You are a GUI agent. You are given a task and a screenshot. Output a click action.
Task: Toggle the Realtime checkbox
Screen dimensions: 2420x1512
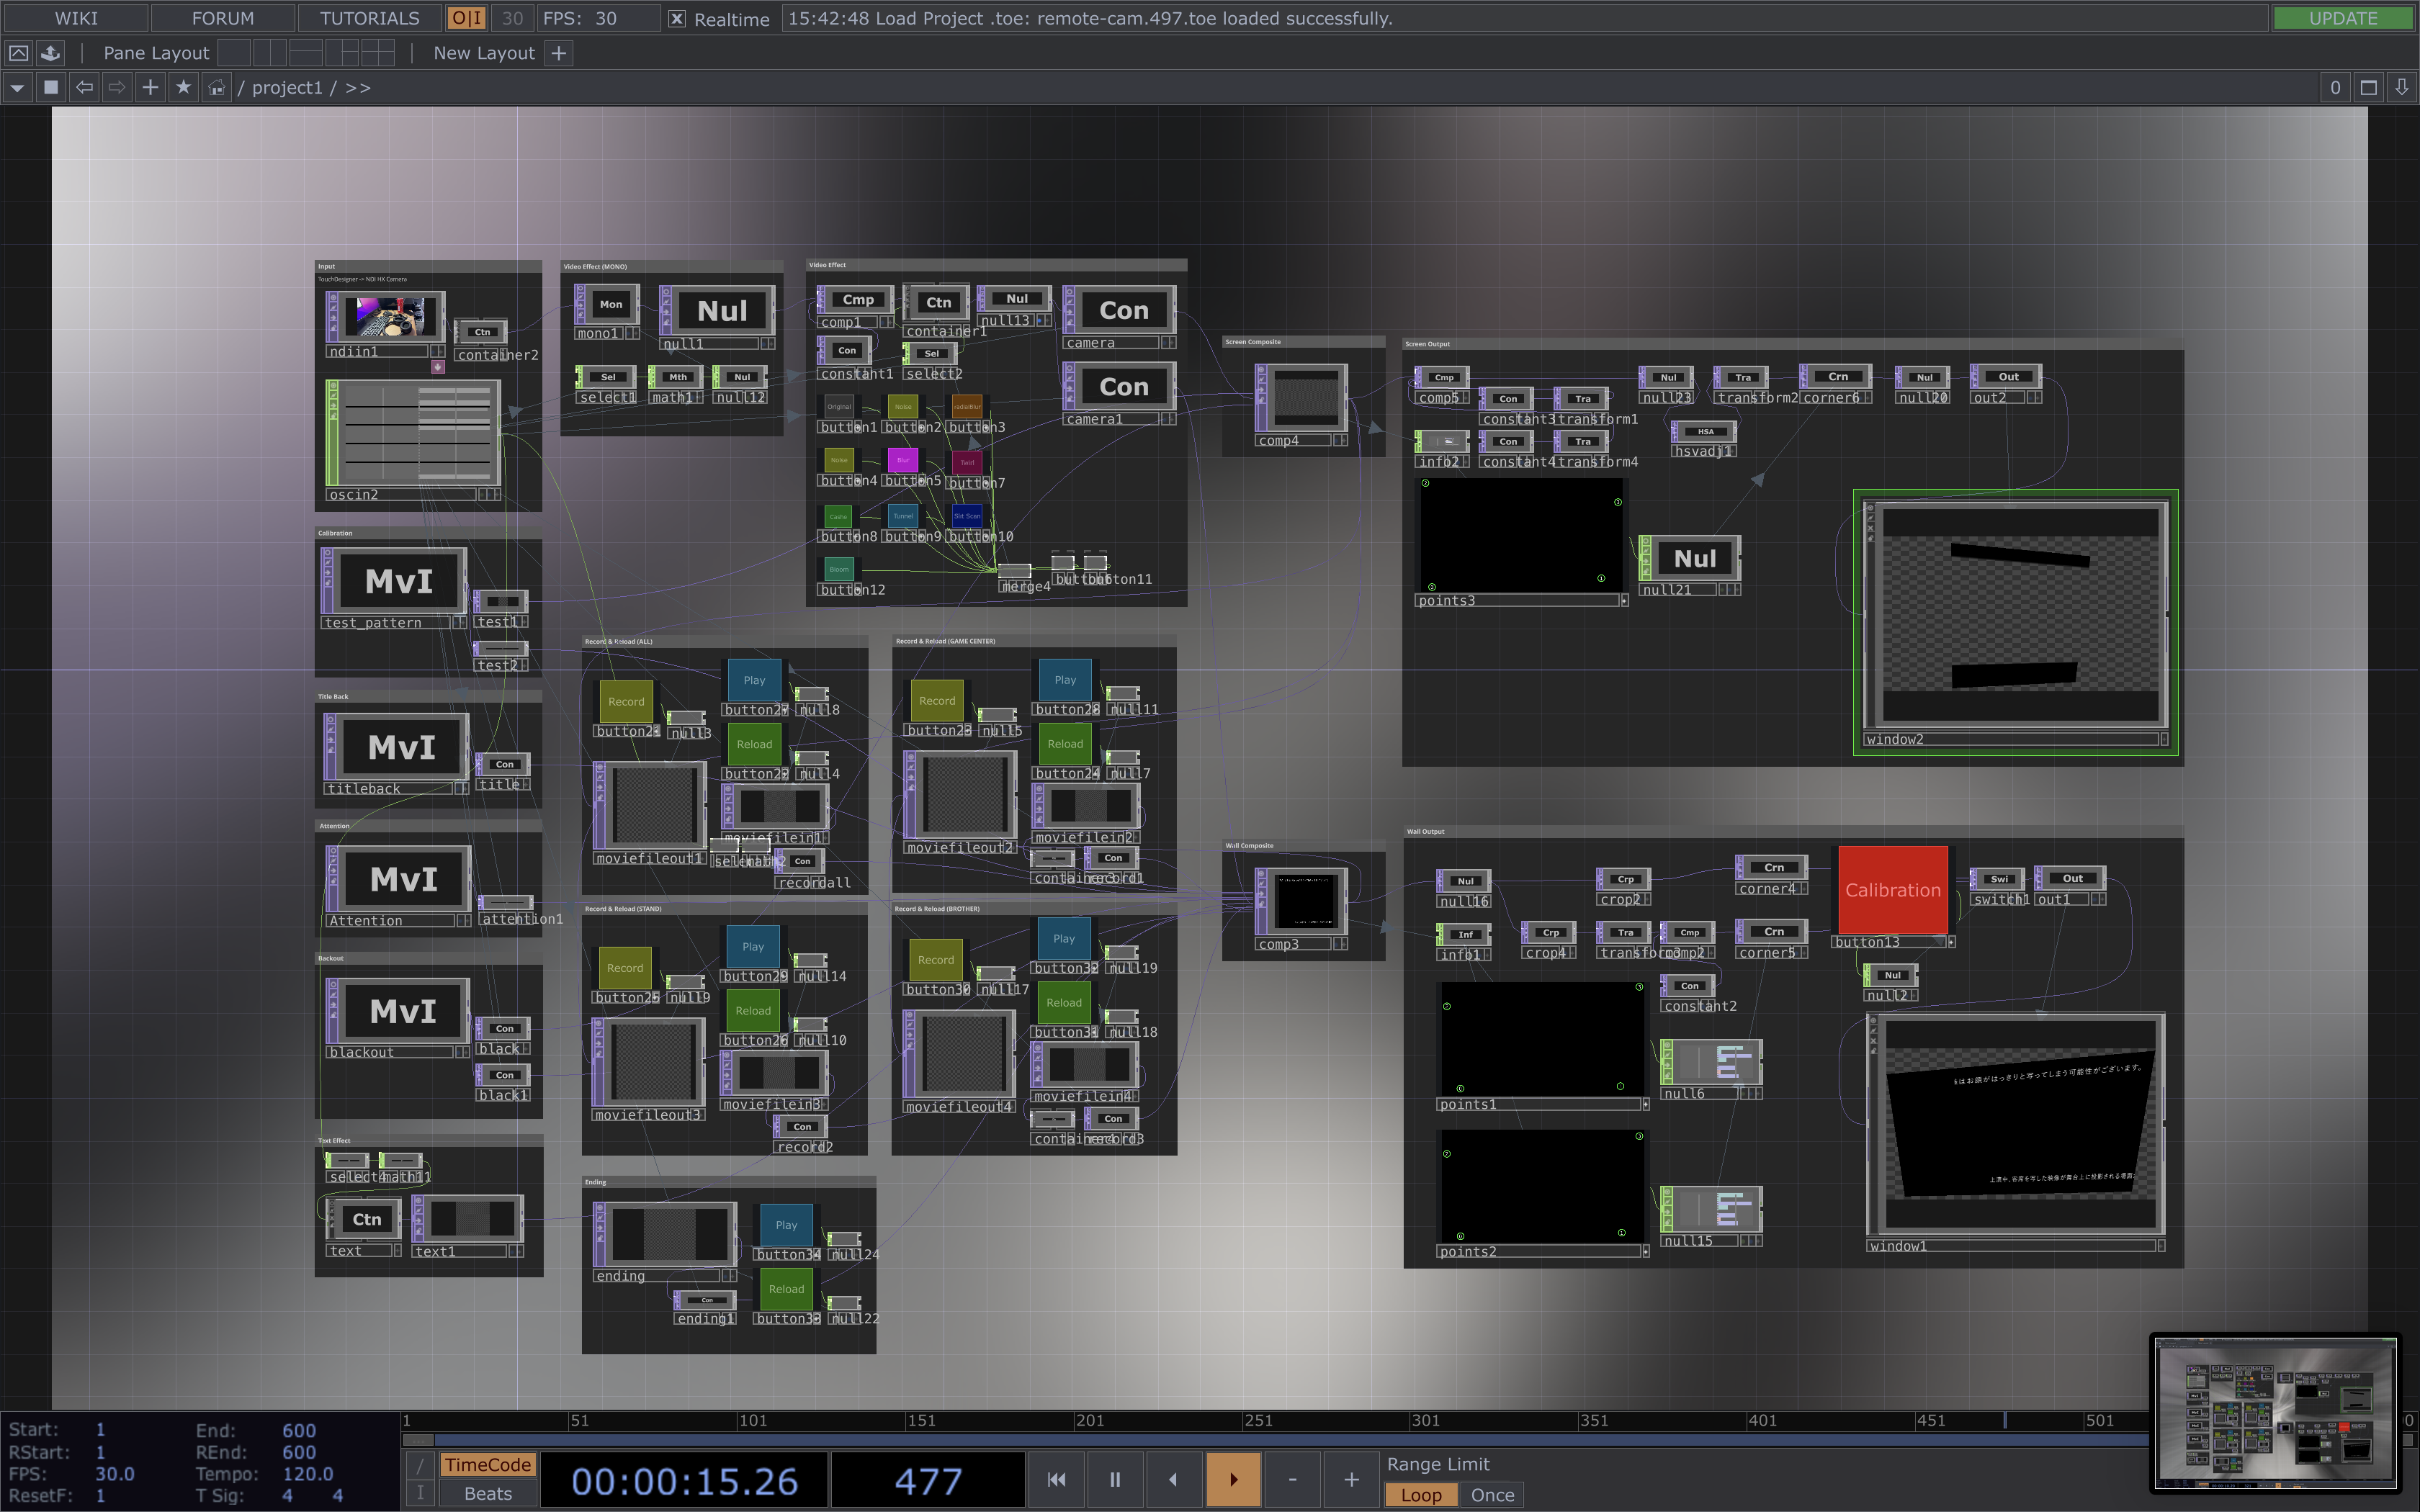(x=677, y=19)
